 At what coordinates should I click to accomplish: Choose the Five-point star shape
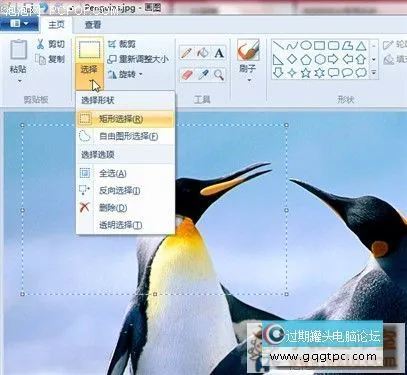click(x=306, y=73)
